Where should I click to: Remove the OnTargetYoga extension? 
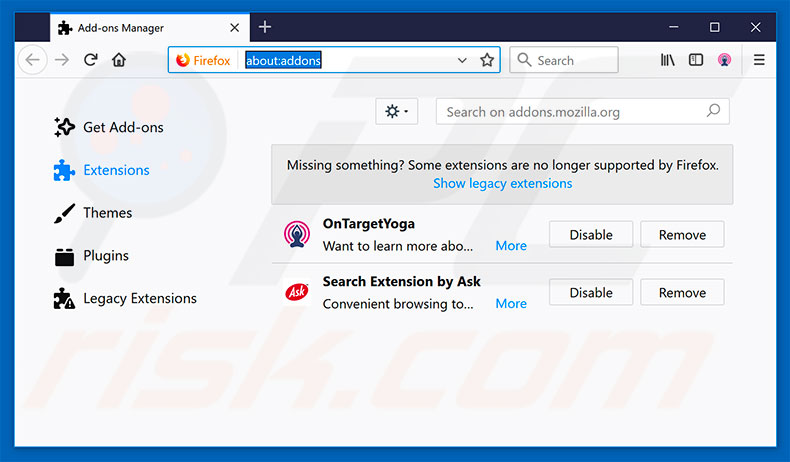coord(682,234)
